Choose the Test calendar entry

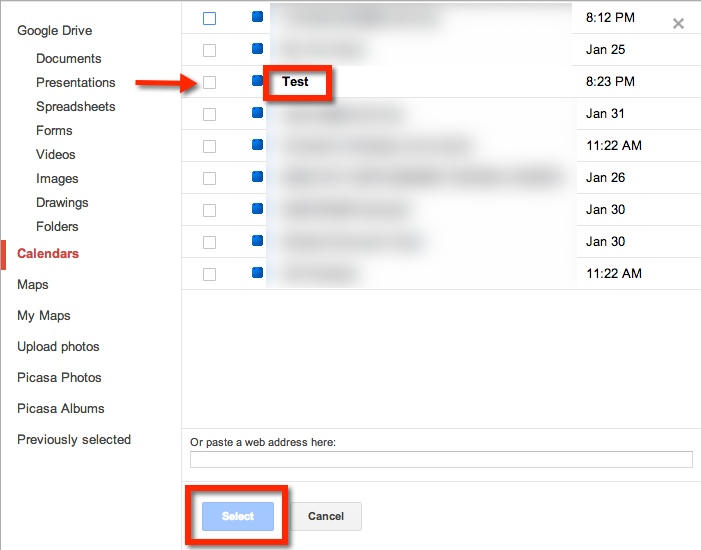296,82
